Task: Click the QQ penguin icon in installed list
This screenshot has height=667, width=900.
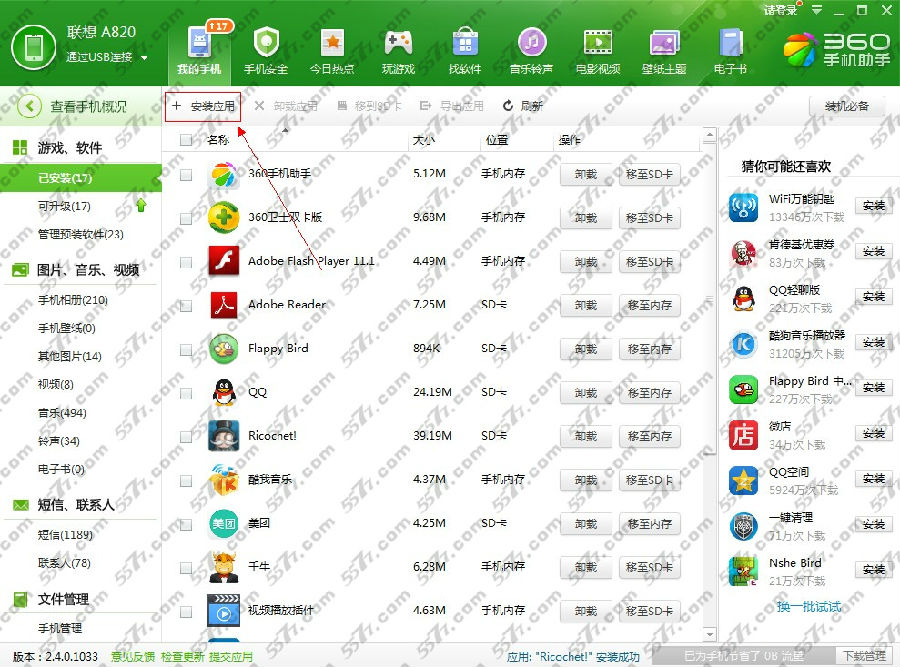Action: [223, 393]
